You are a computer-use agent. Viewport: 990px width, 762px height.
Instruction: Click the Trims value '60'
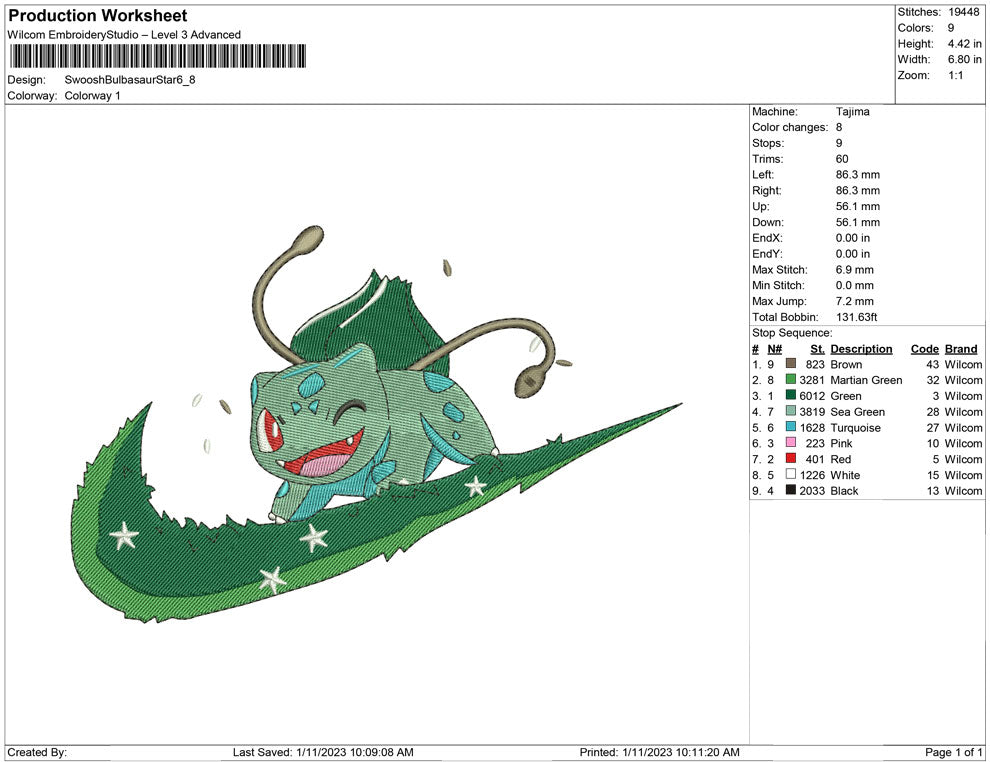point(842,158)
